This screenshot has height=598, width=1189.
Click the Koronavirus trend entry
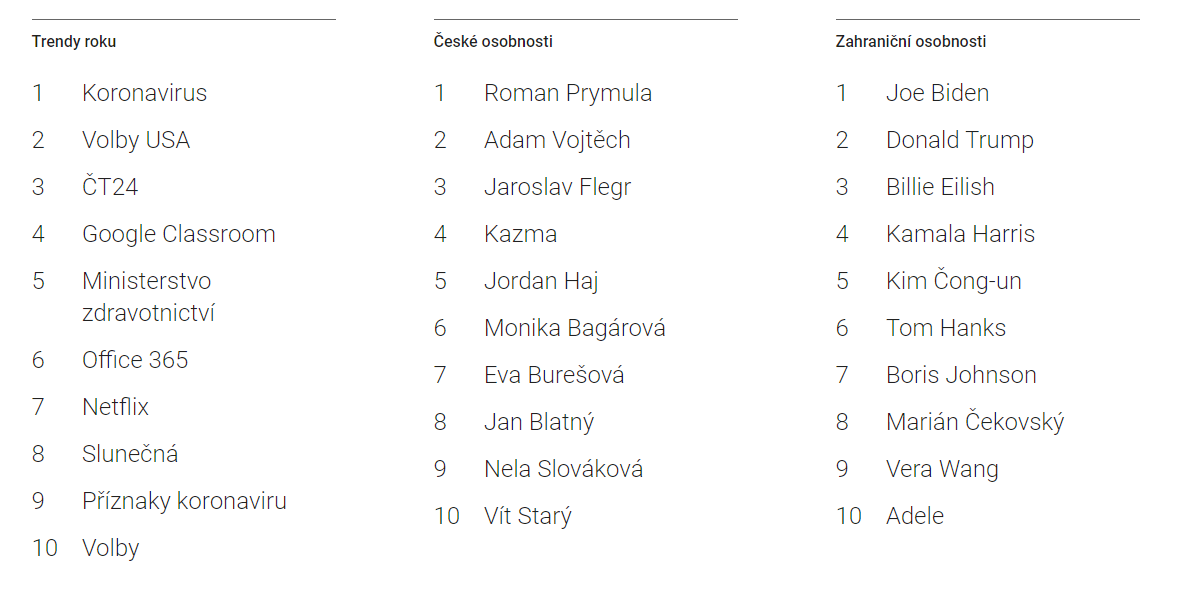click(144, 93)
